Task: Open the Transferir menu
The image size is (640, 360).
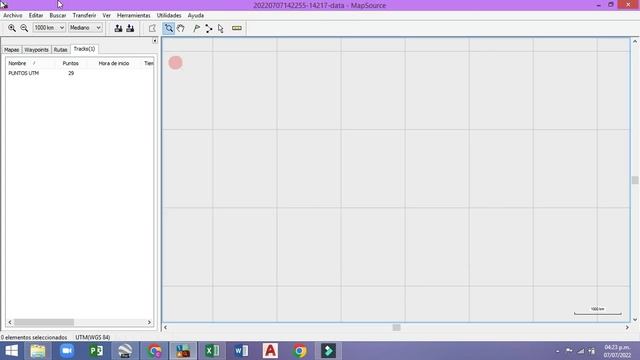Action: [x=84, y=15]
